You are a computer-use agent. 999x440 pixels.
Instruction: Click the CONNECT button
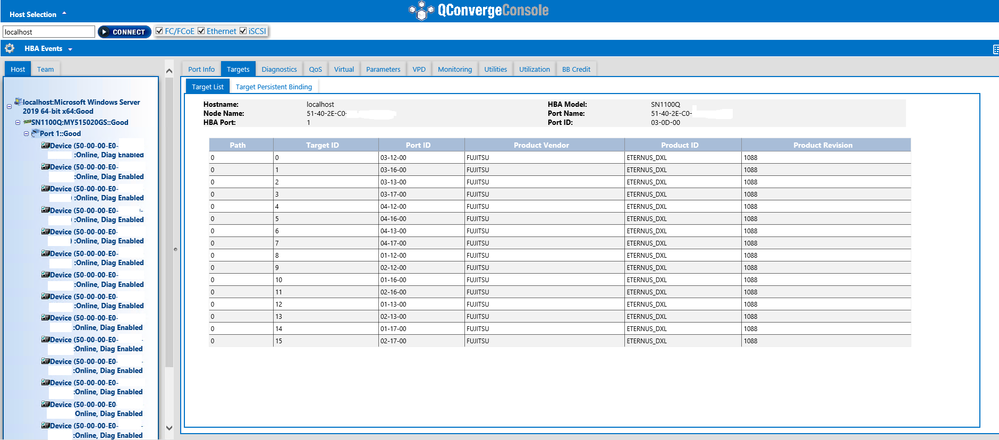coord(124,32)
